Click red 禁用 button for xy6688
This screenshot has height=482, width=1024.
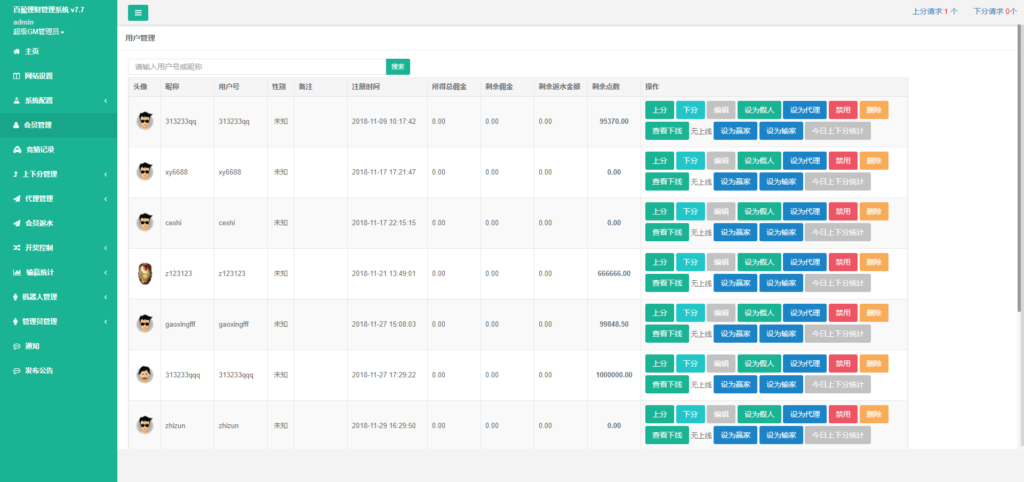[x=843, y=161]
